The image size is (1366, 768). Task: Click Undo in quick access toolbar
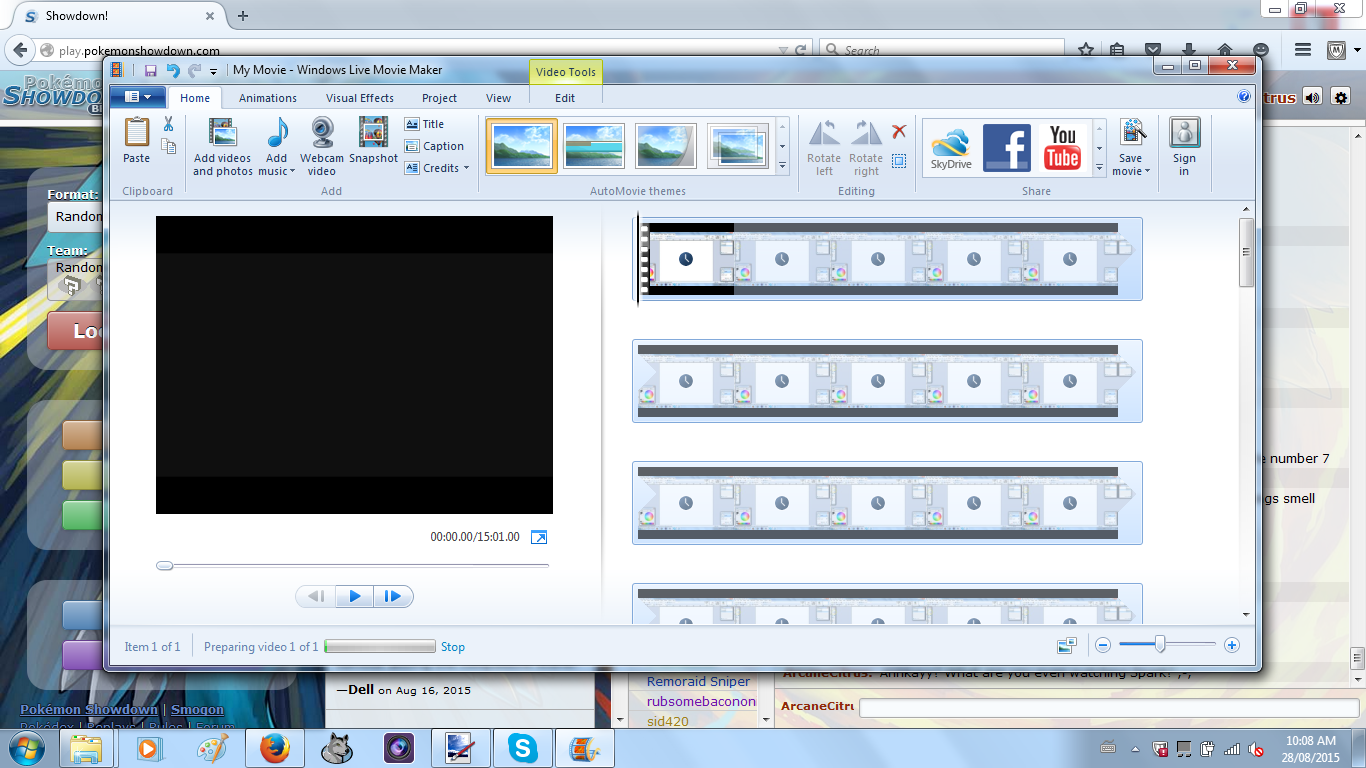tap(172, 70)
